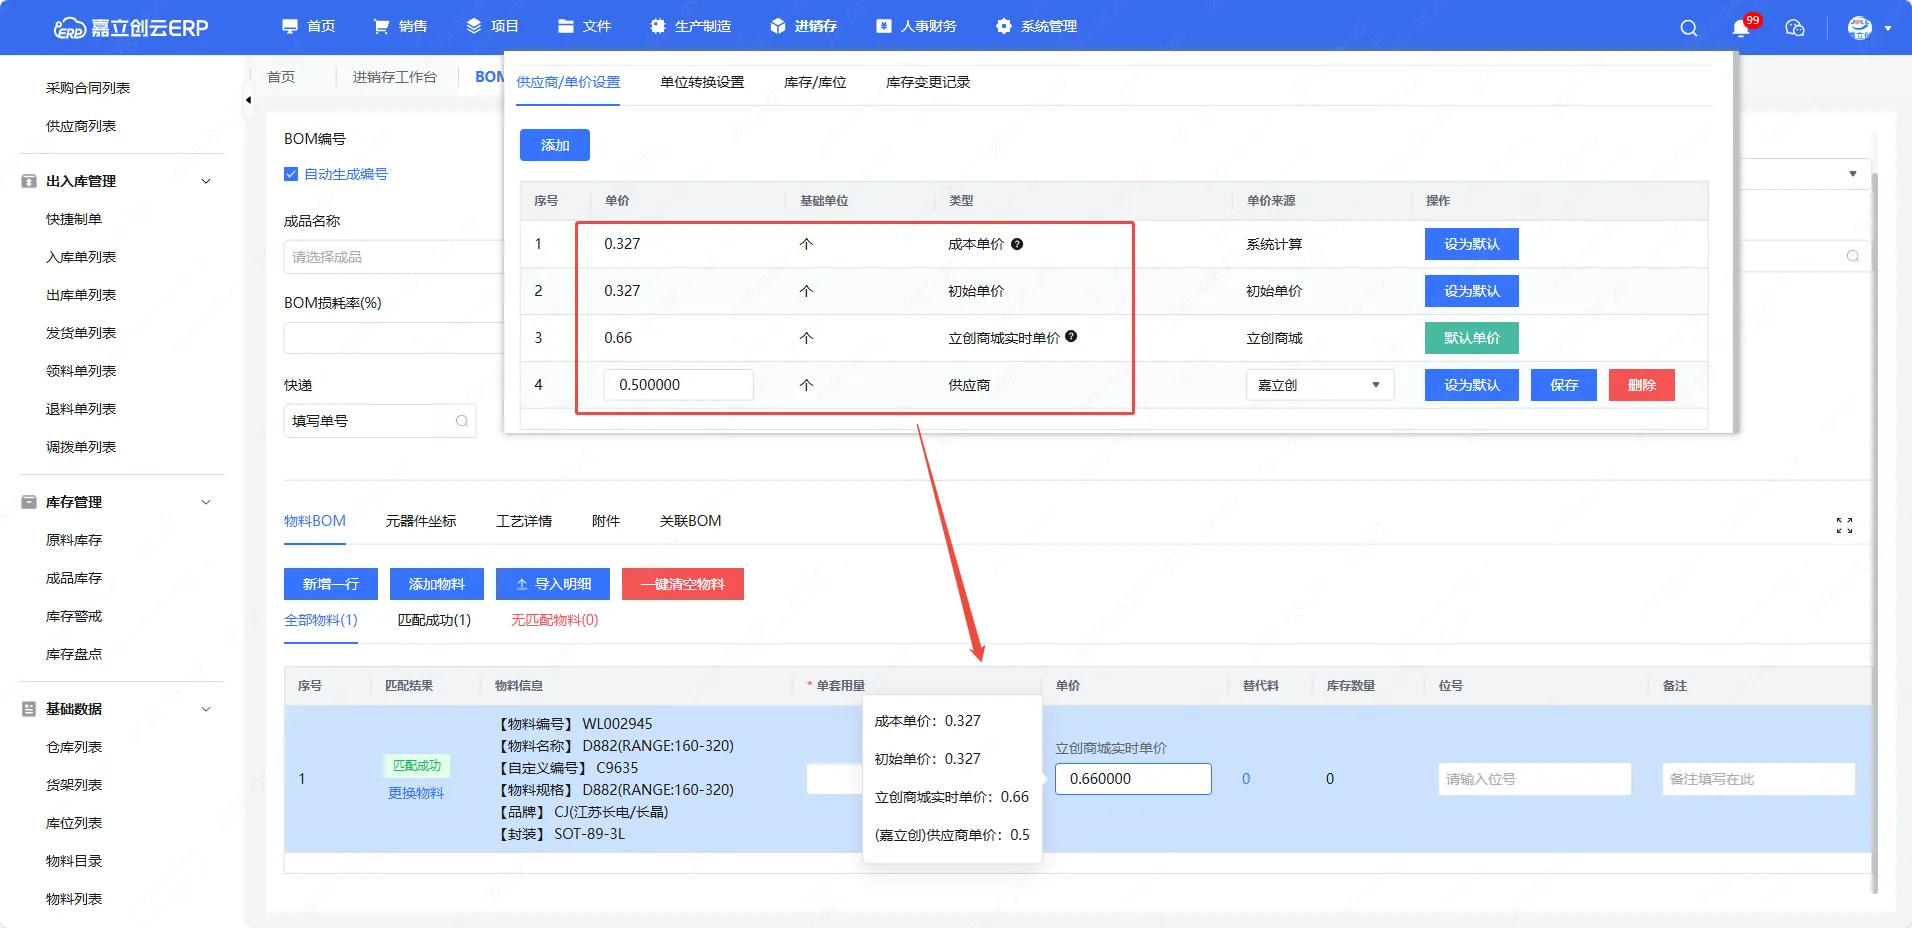1912x928 pixels.
Task: Switch to the 单位转换设置 tab
Action: click(x=702, y=82)
